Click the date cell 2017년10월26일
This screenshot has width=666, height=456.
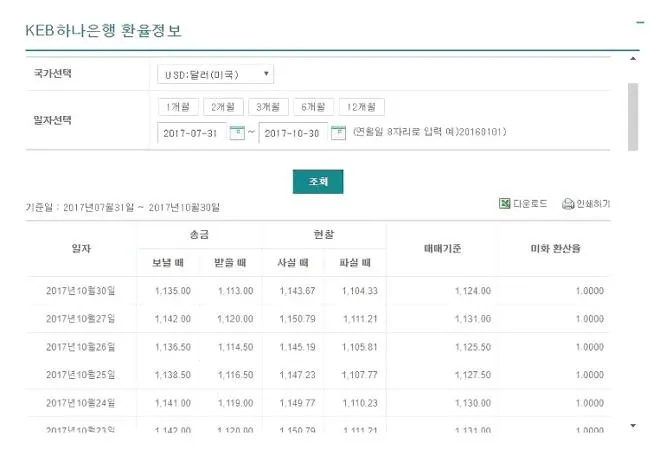tap(81, 347)
